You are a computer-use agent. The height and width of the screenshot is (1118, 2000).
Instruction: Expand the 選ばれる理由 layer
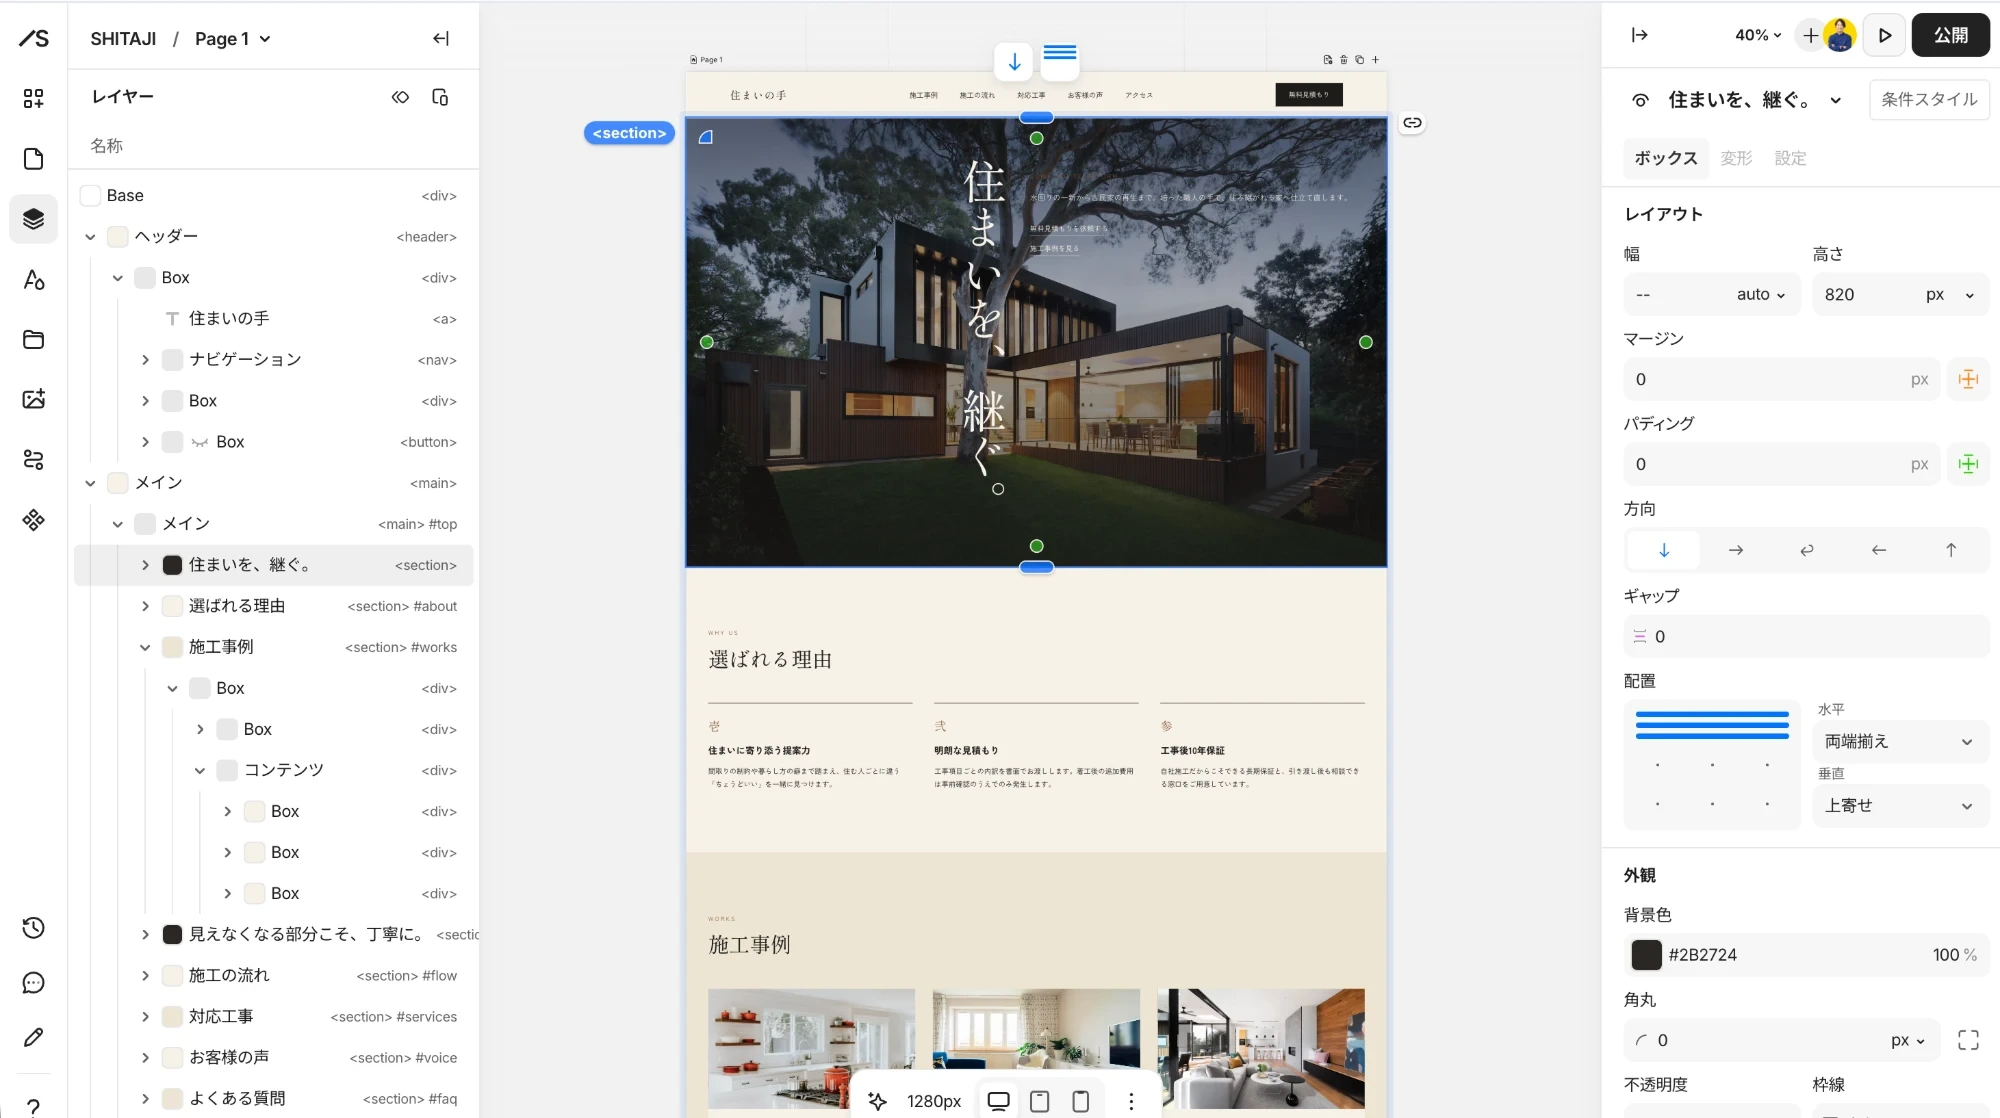pos(145,606)
